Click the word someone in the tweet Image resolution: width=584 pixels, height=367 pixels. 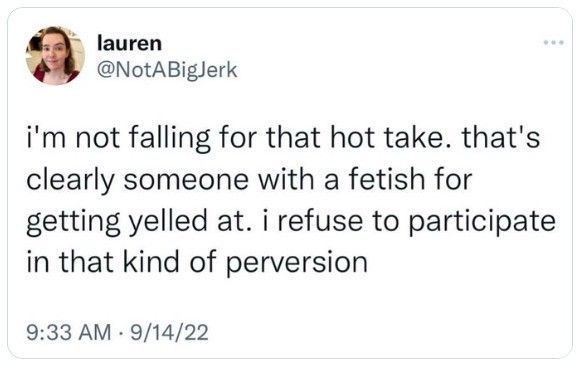[x=186, y=180]
